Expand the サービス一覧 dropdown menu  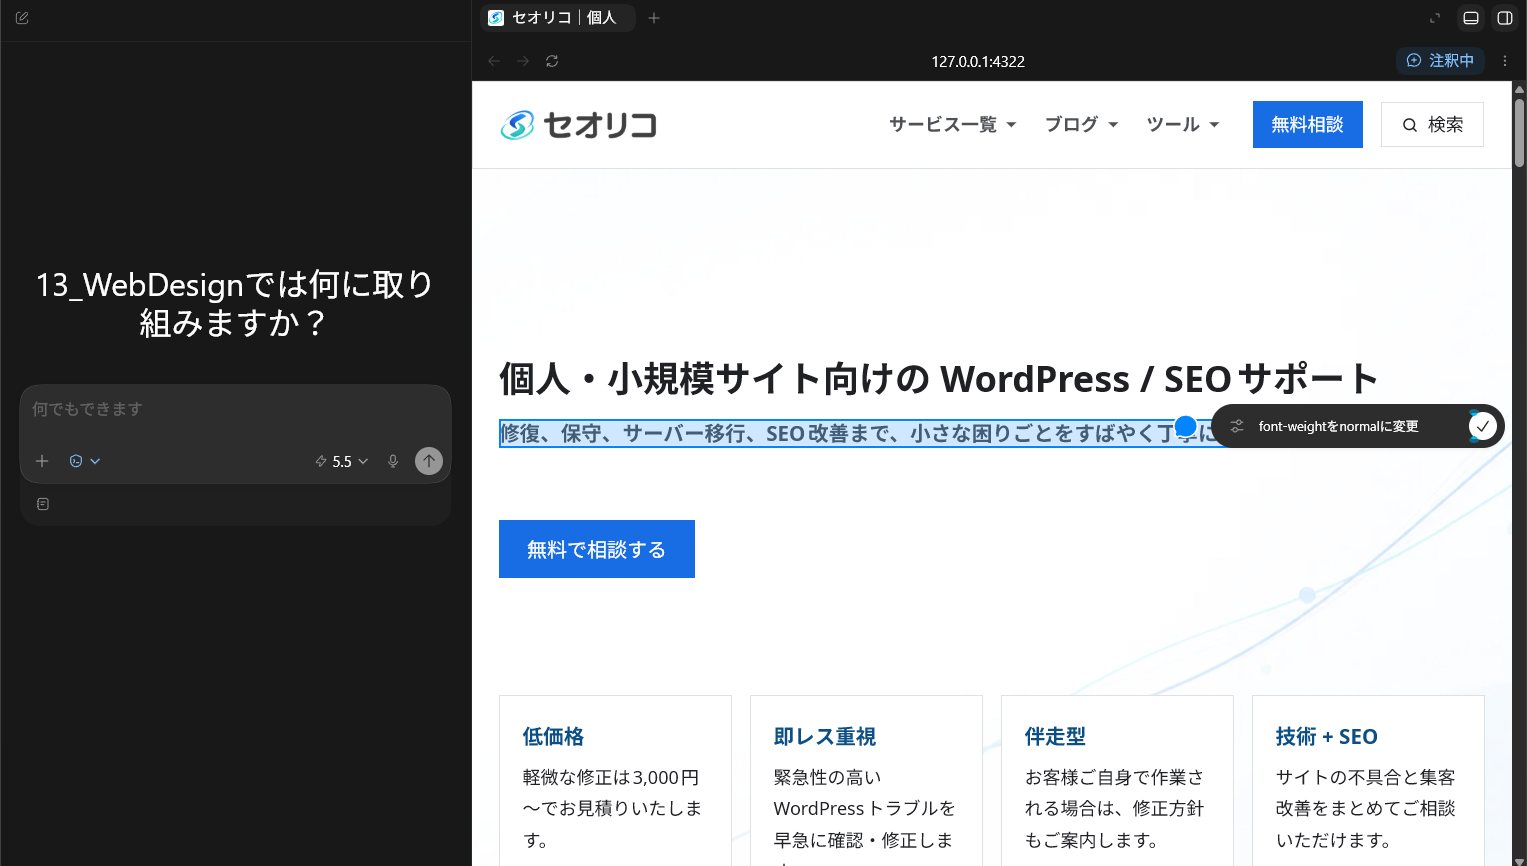click(953, 125)
